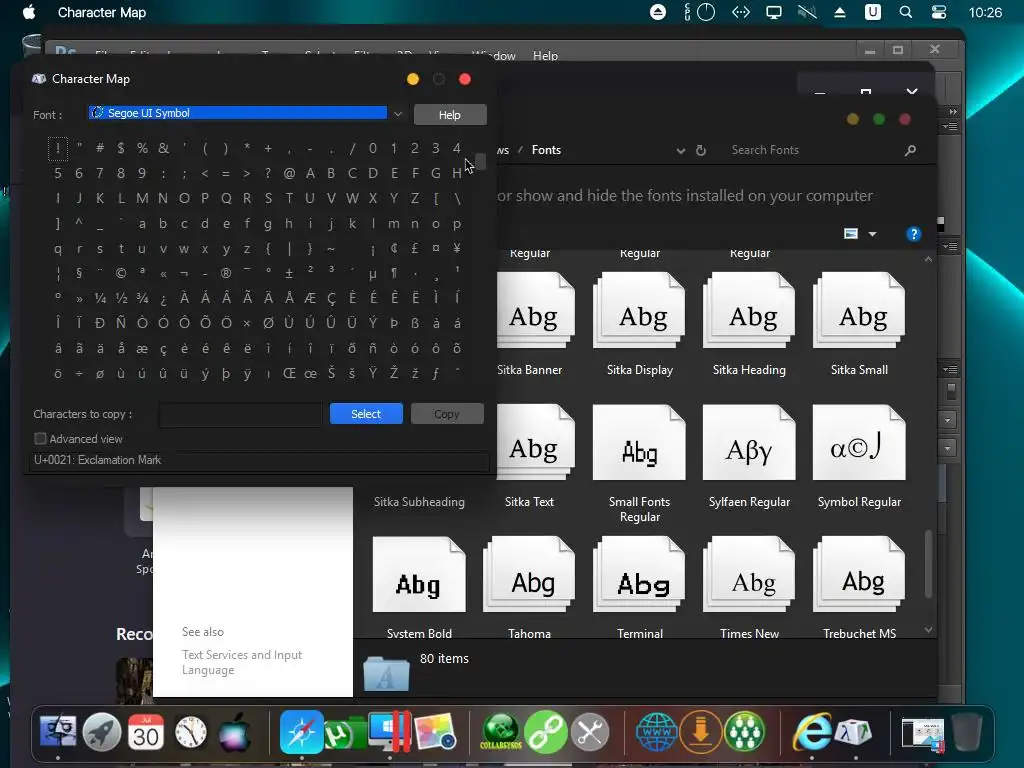
Task: Open Finder from the dock
Action: pyautogui.click(x=57, y=731)
